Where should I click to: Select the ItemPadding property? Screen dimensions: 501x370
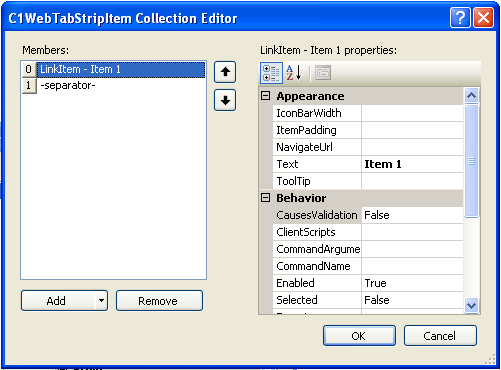click(317, 130)
